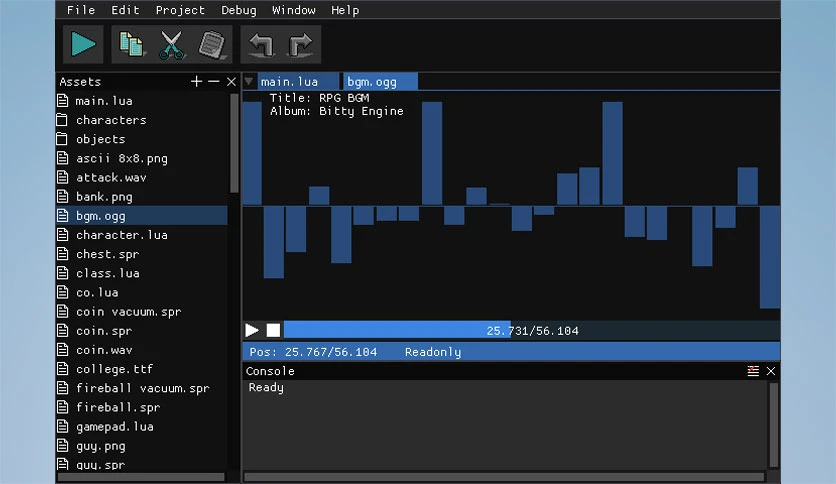Select fireball.spr asset

142,408
